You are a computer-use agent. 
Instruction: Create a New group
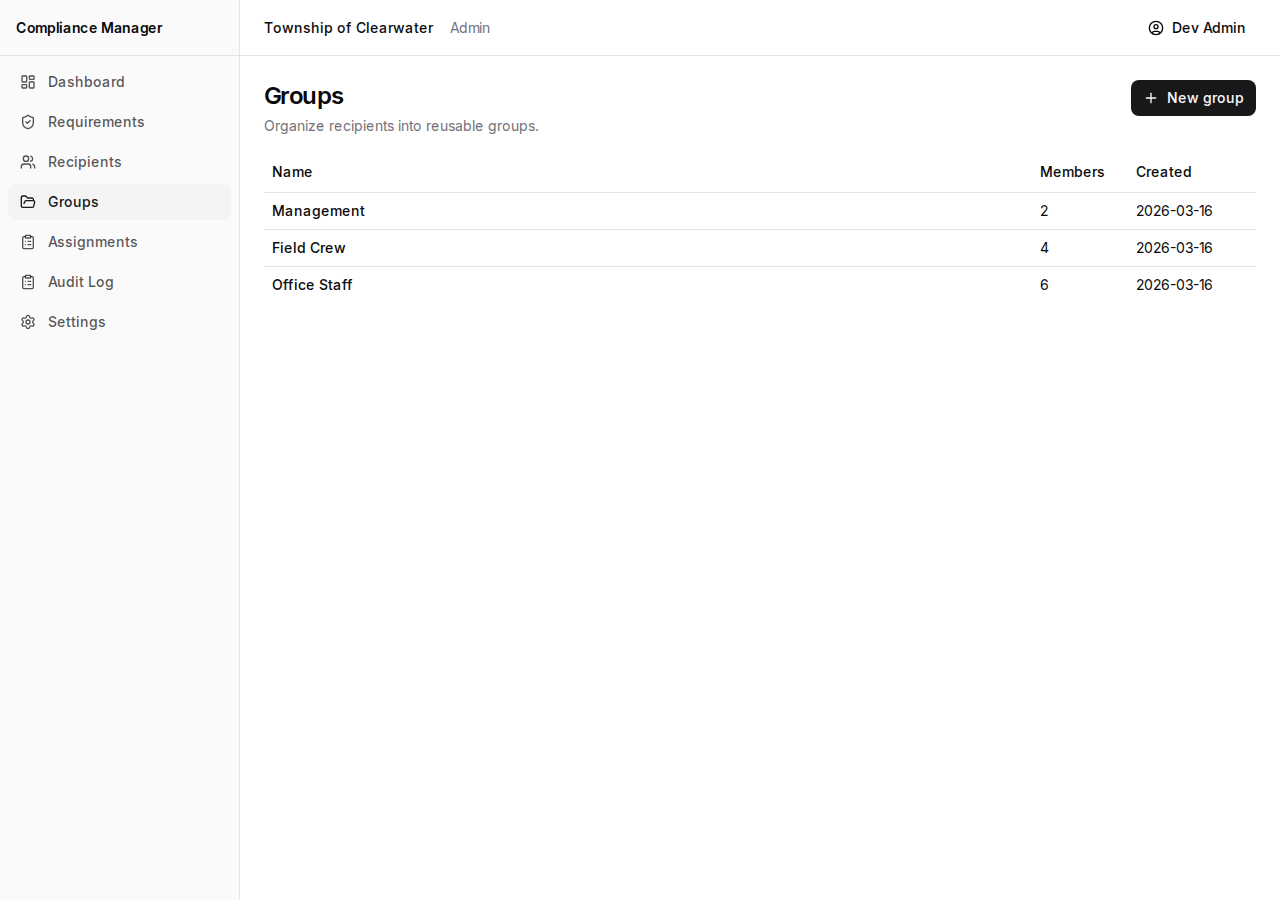click(x=1193, y=98)
